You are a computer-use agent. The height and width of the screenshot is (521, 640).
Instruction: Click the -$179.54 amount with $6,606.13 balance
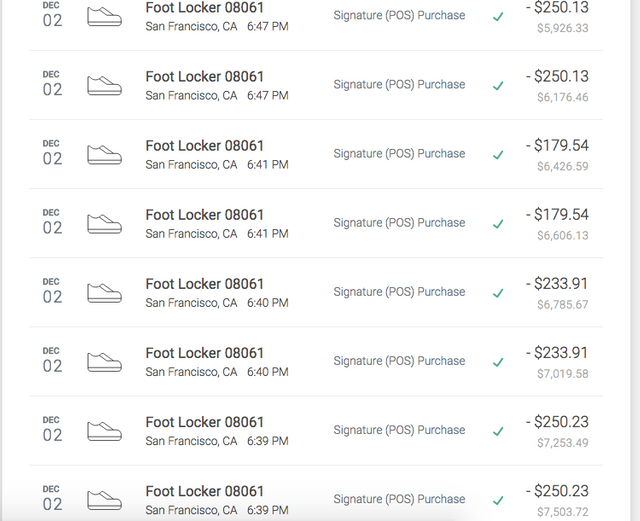click(557, 214)
